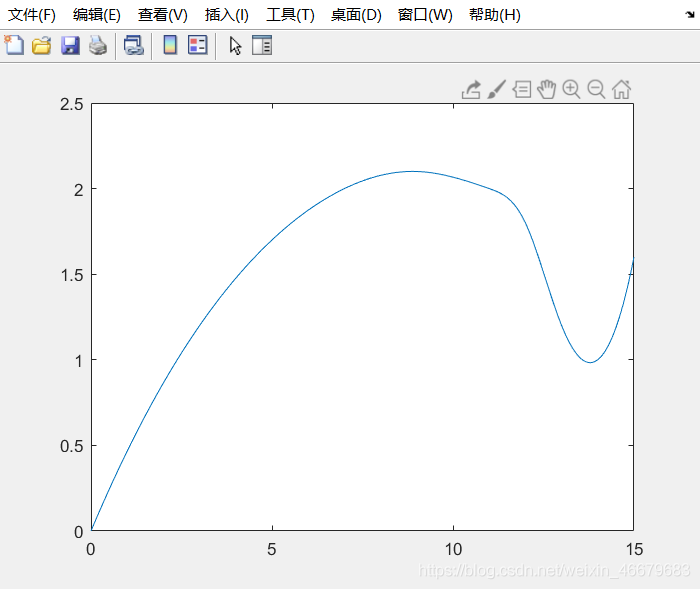700x589 pixels.
Task: Click the New Figure icon
Action: click(14, 45)
